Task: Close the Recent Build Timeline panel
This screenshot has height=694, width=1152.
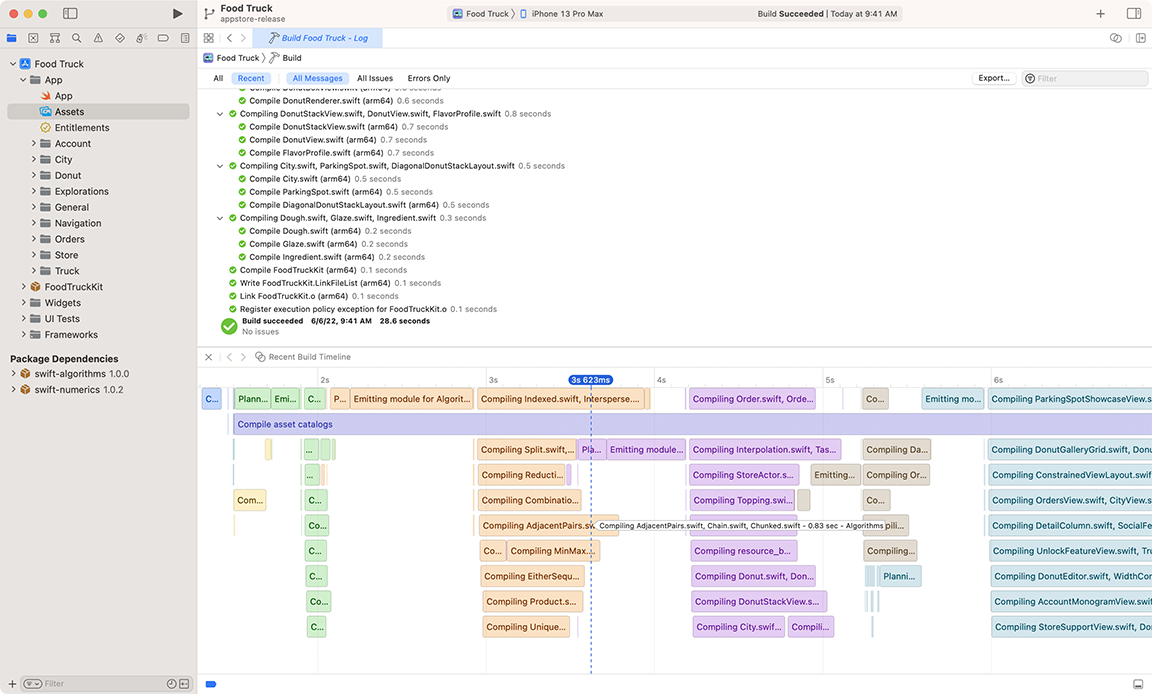Action: point(209,357)
